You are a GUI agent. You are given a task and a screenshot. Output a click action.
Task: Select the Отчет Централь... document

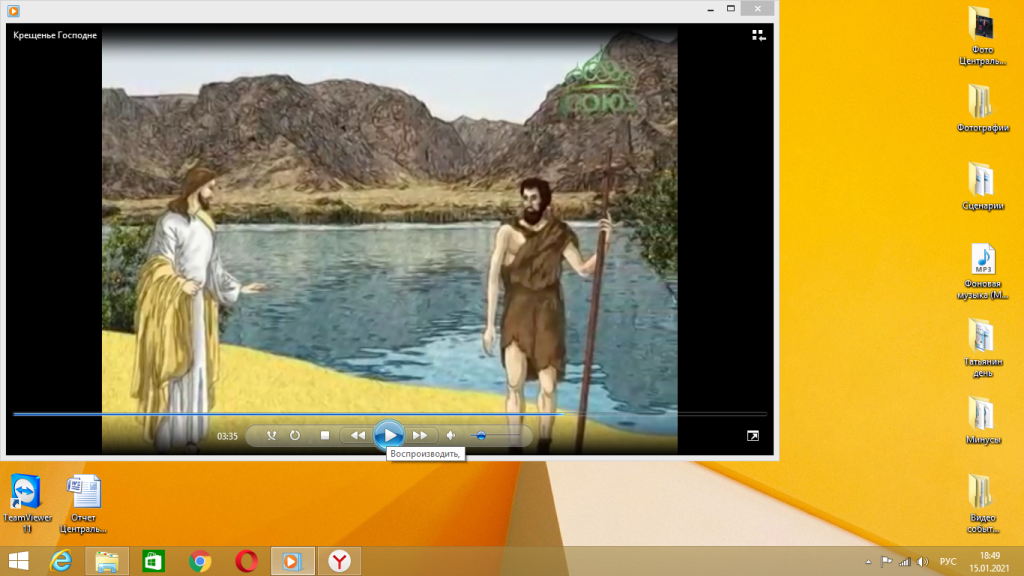[83, 504]
